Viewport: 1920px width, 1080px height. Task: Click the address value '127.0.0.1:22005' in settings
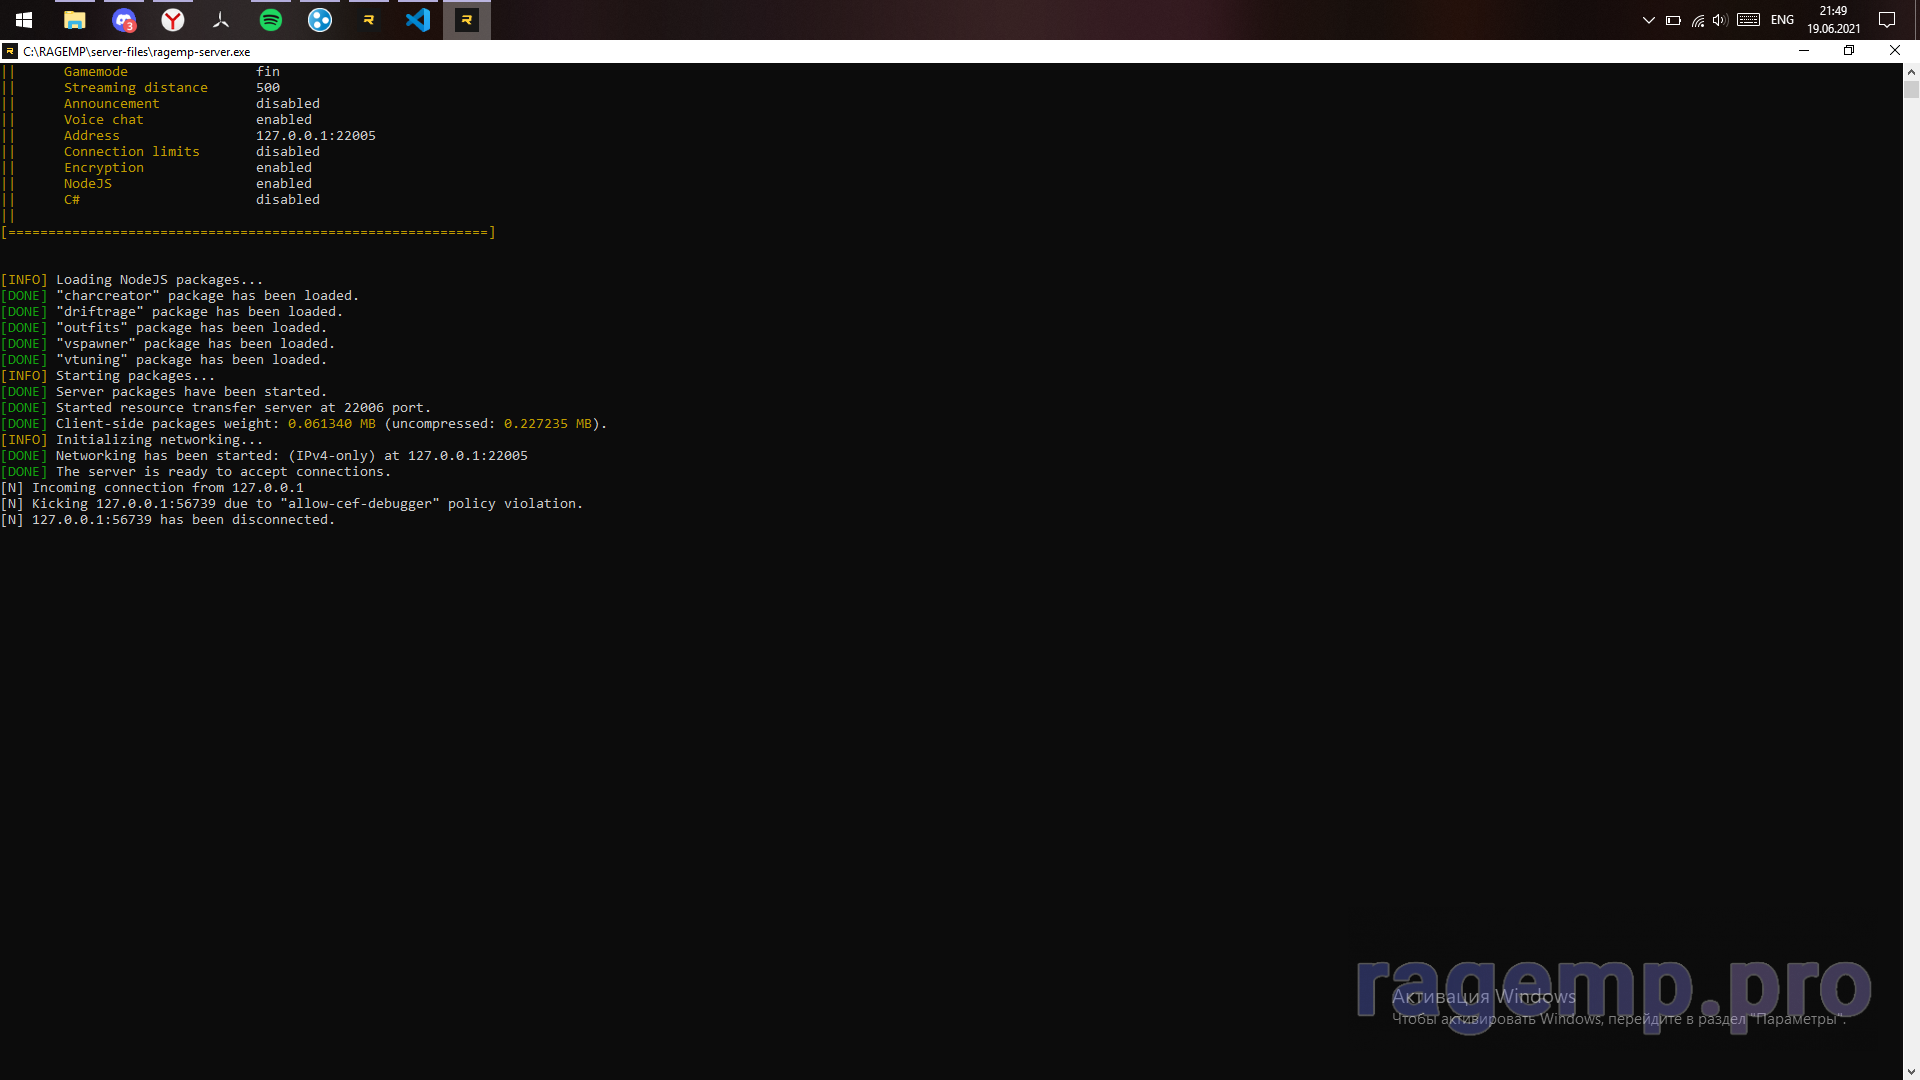coord(316,136)
